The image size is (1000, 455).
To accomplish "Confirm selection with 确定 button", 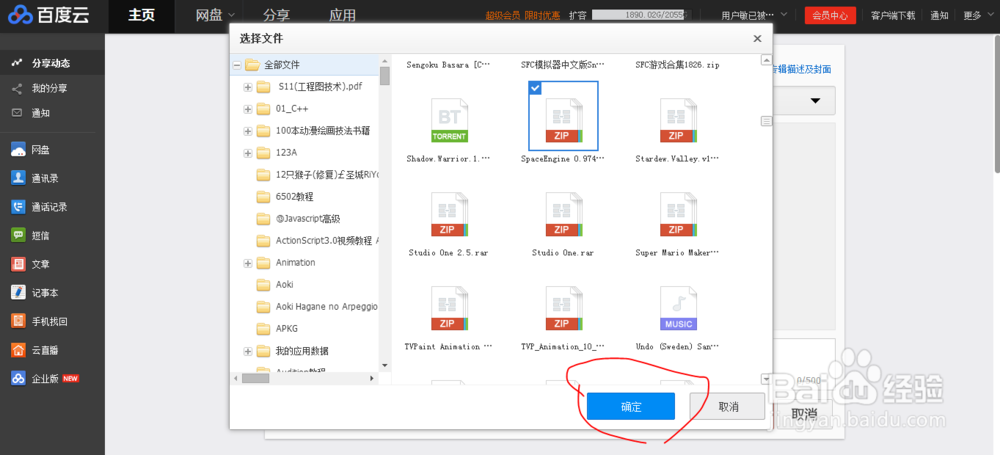I will [631, 407].
